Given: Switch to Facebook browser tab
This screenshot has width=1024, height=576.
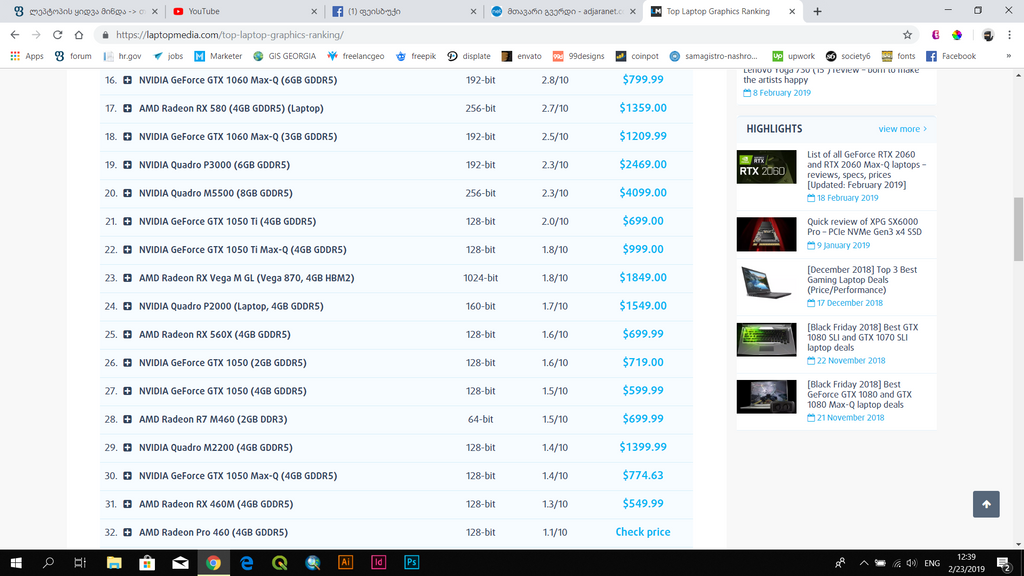Looking at the screenshot, I should point(404,11).
